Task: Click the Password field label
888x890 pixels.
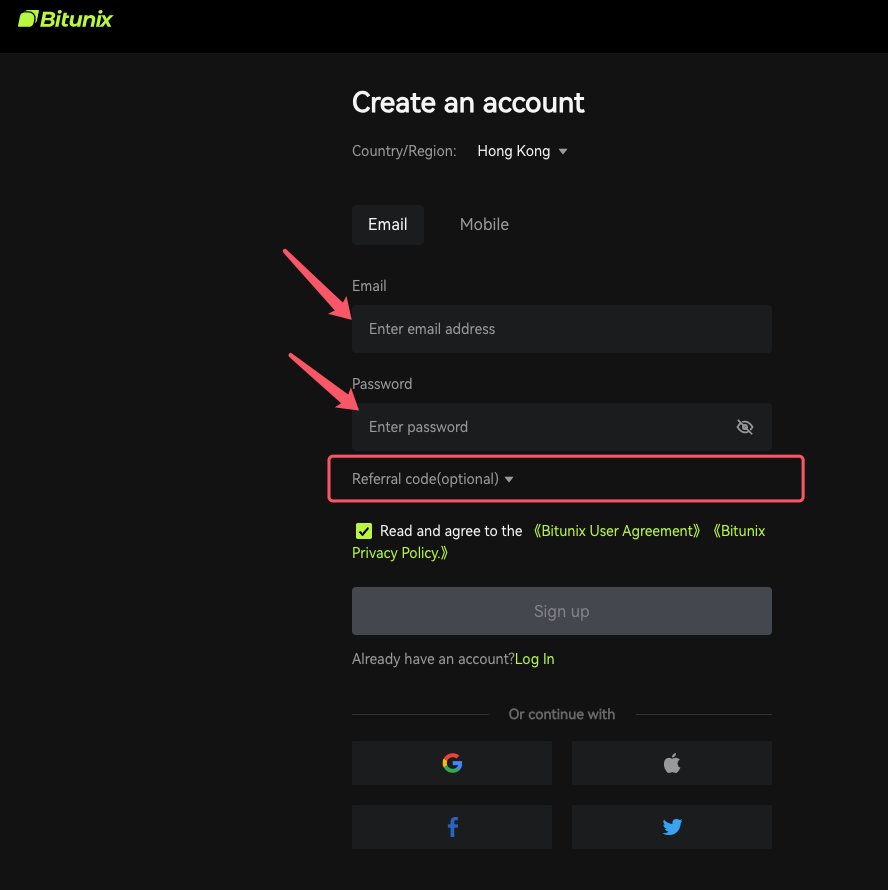Action: pos(382,384)
